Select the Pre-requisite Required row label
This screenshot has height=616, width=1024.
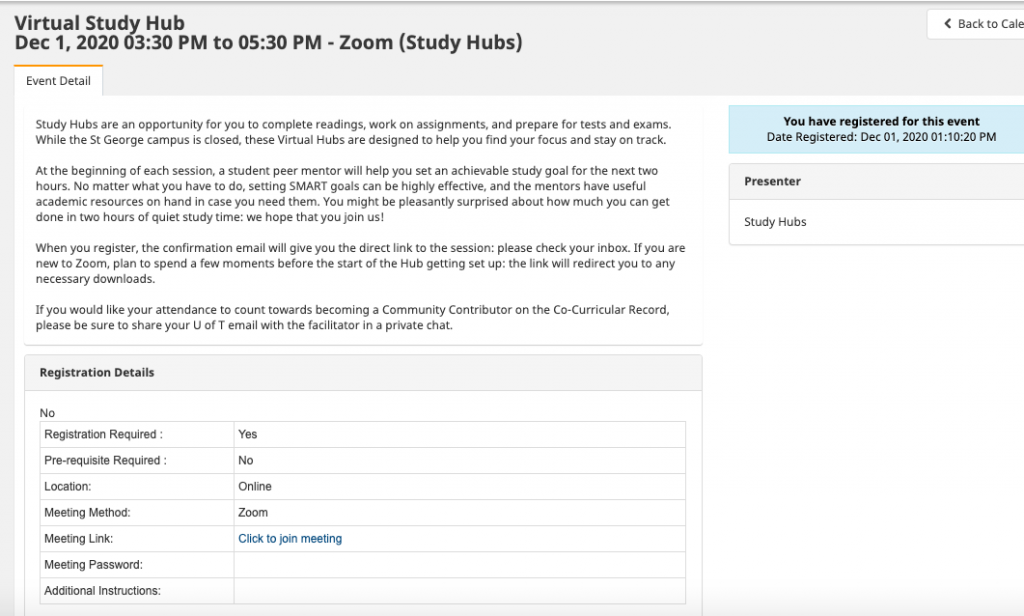pos(105,461)
